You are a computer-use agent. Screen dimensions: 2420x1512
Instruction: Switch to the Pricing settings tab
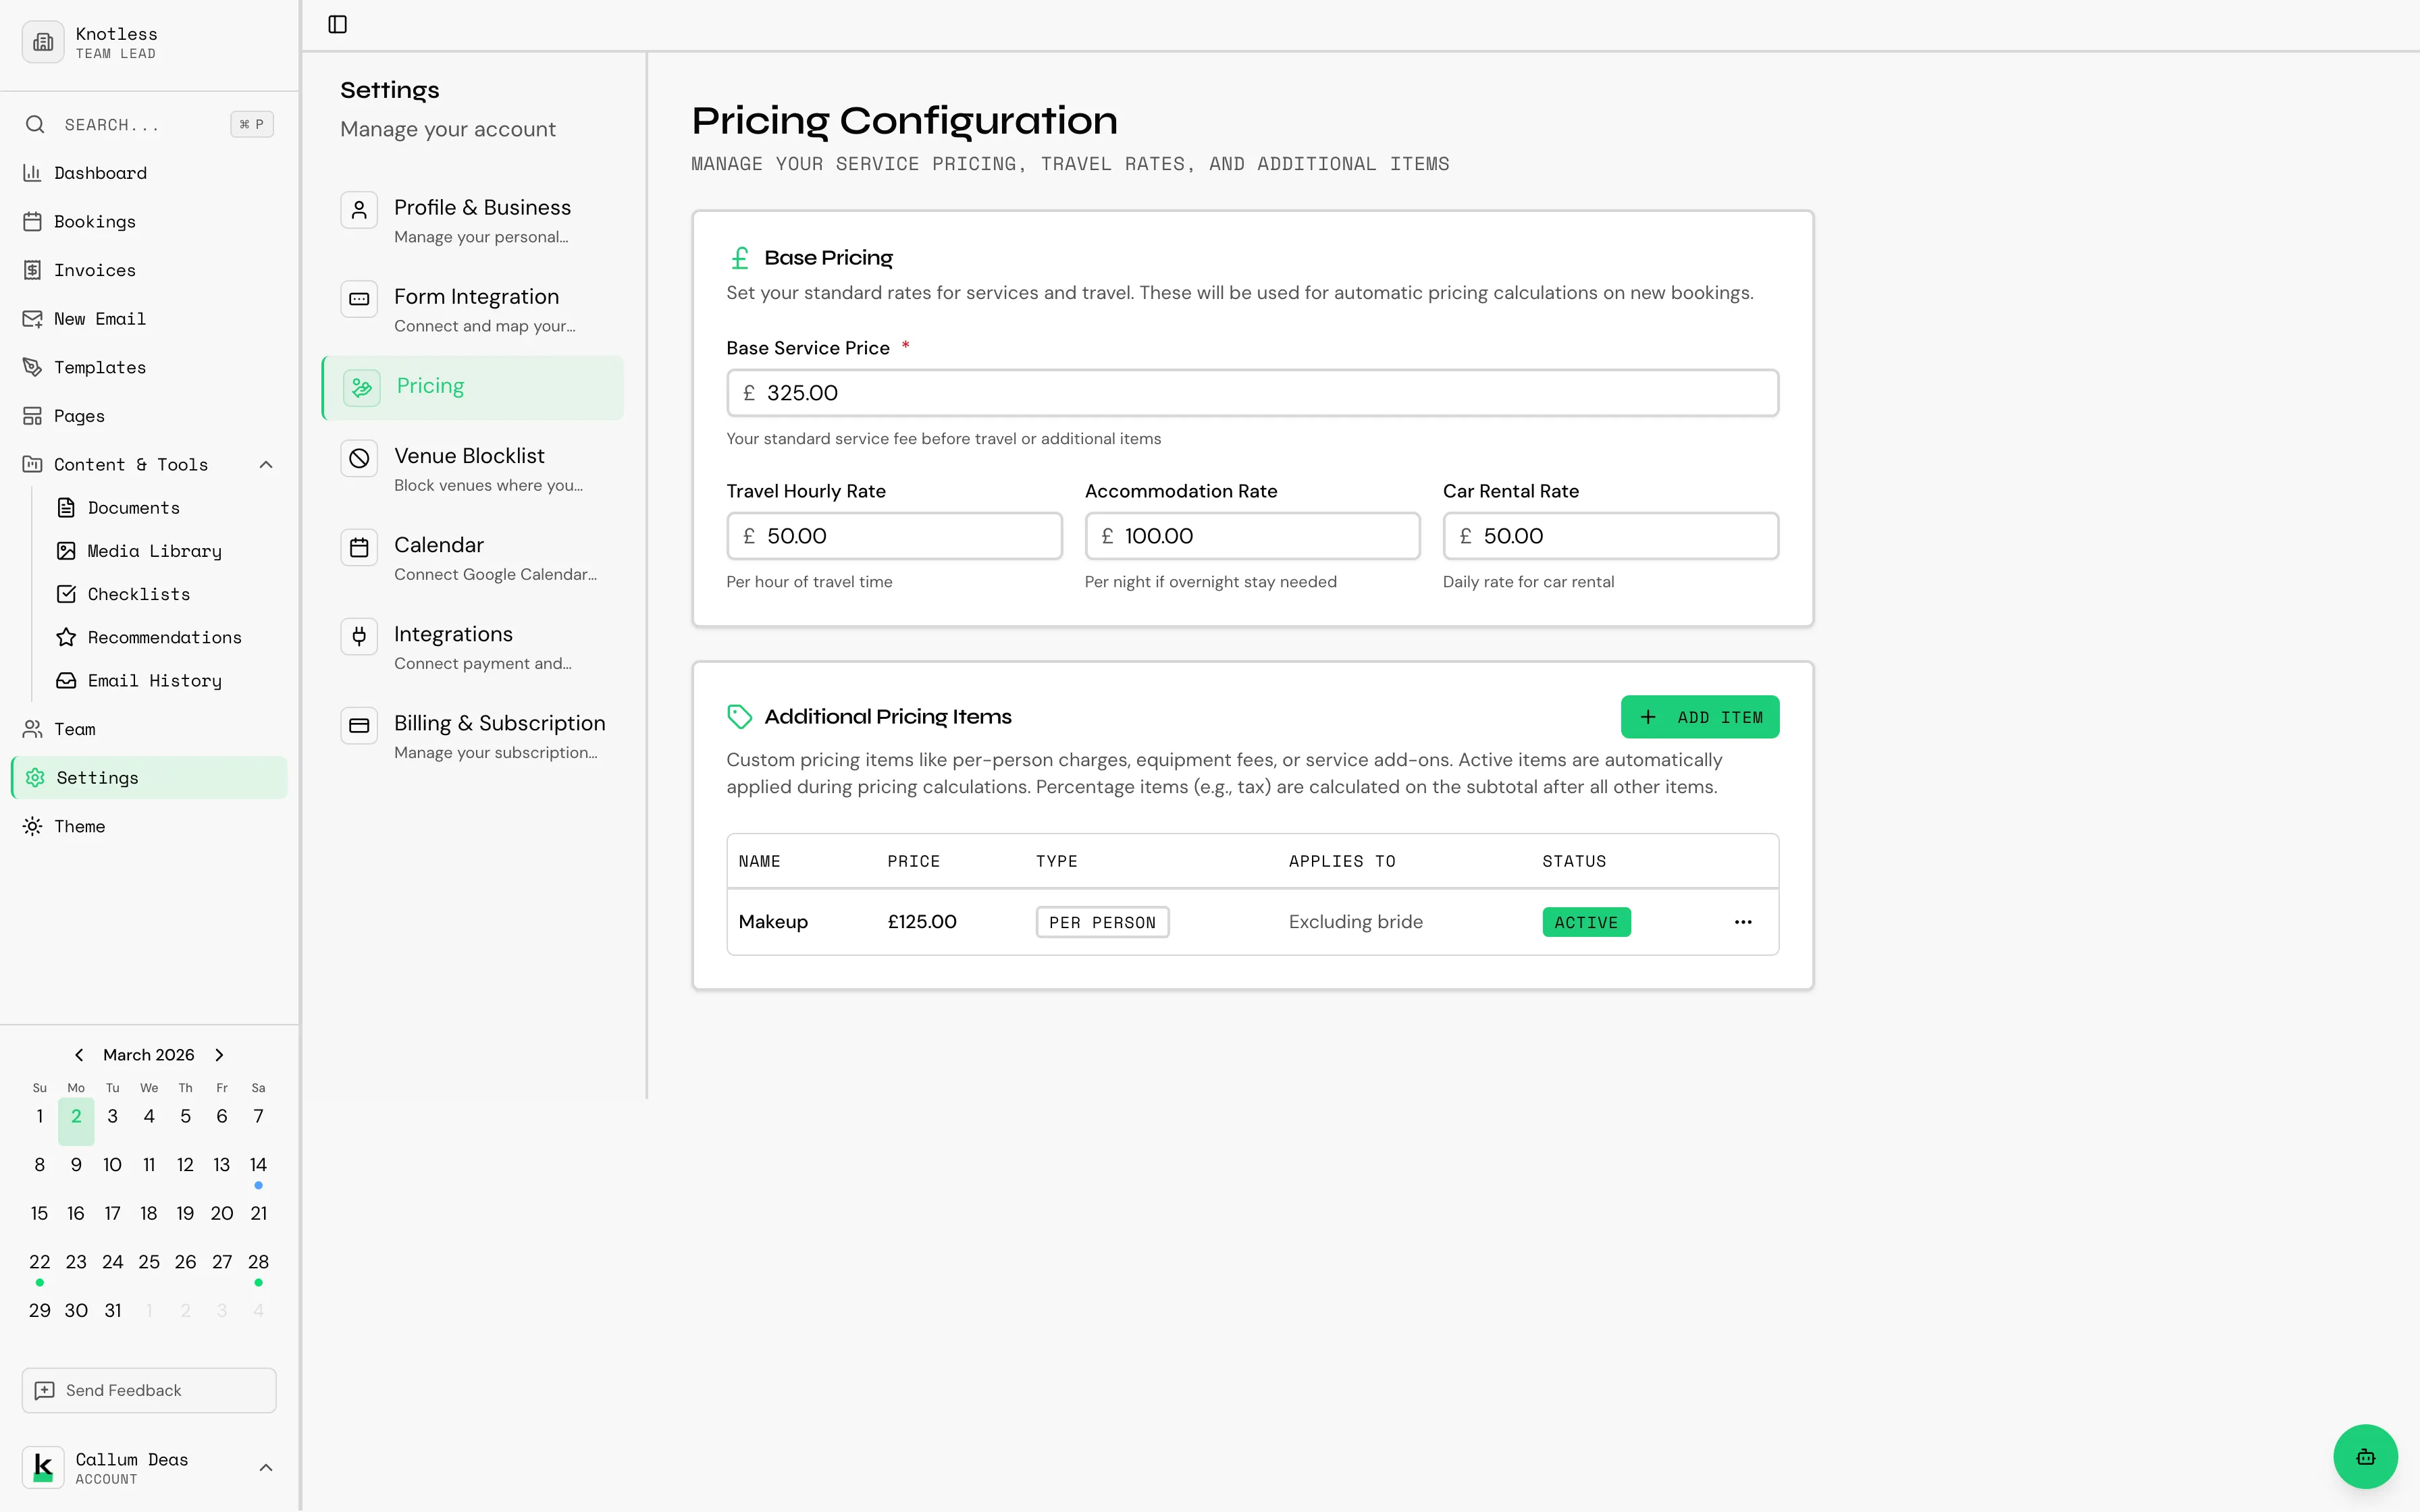pyautogui.click(x=473, y=387)
